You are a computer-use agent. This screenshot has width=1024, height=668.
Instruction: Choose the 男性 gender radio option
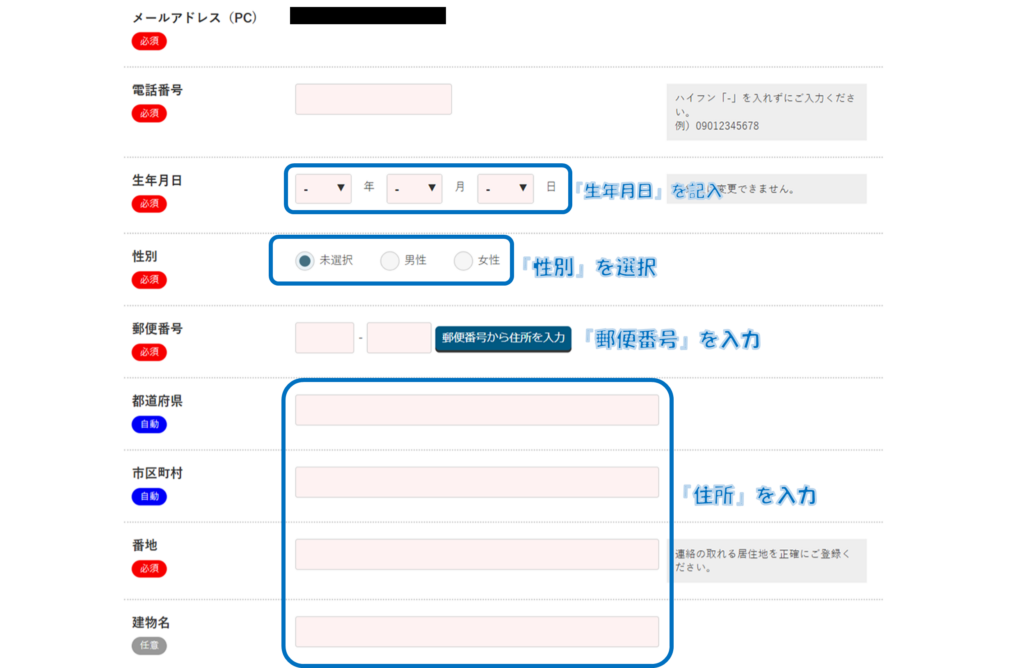[389, 261]
